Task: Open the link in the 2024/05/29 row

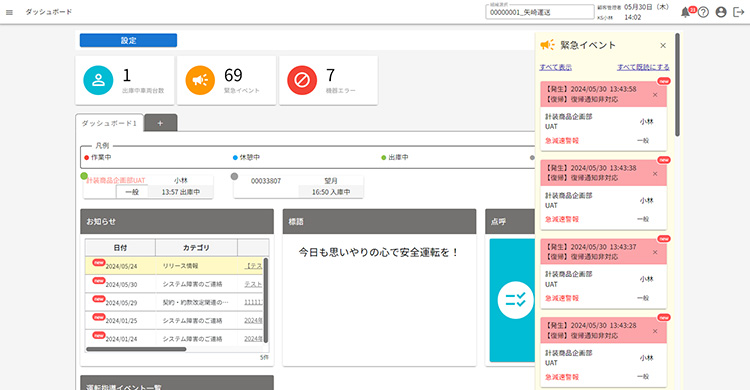Action: coord(254,302)
